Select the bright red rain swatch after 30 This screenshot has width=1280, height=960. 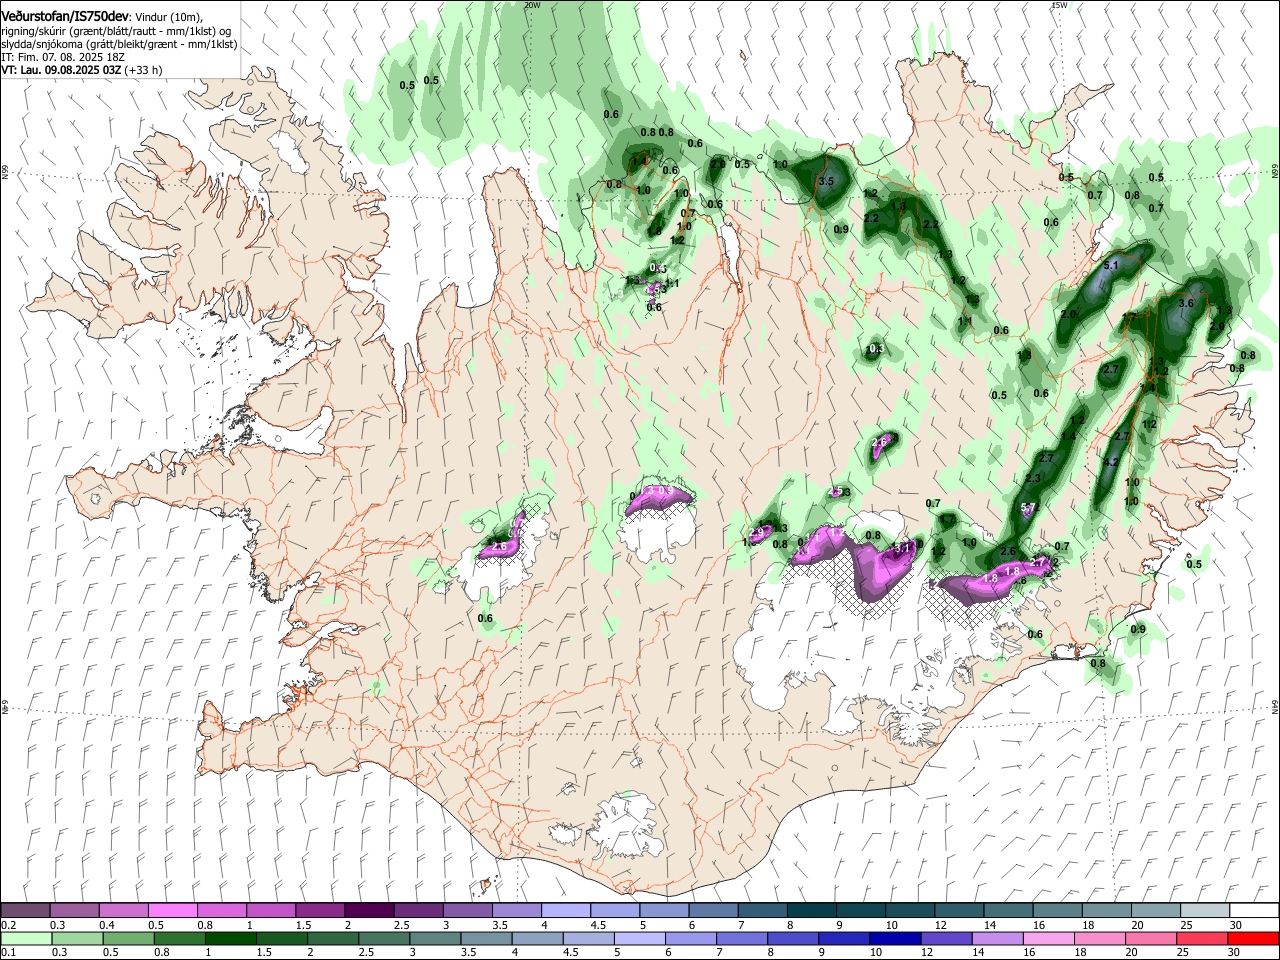pos(1253,938)
